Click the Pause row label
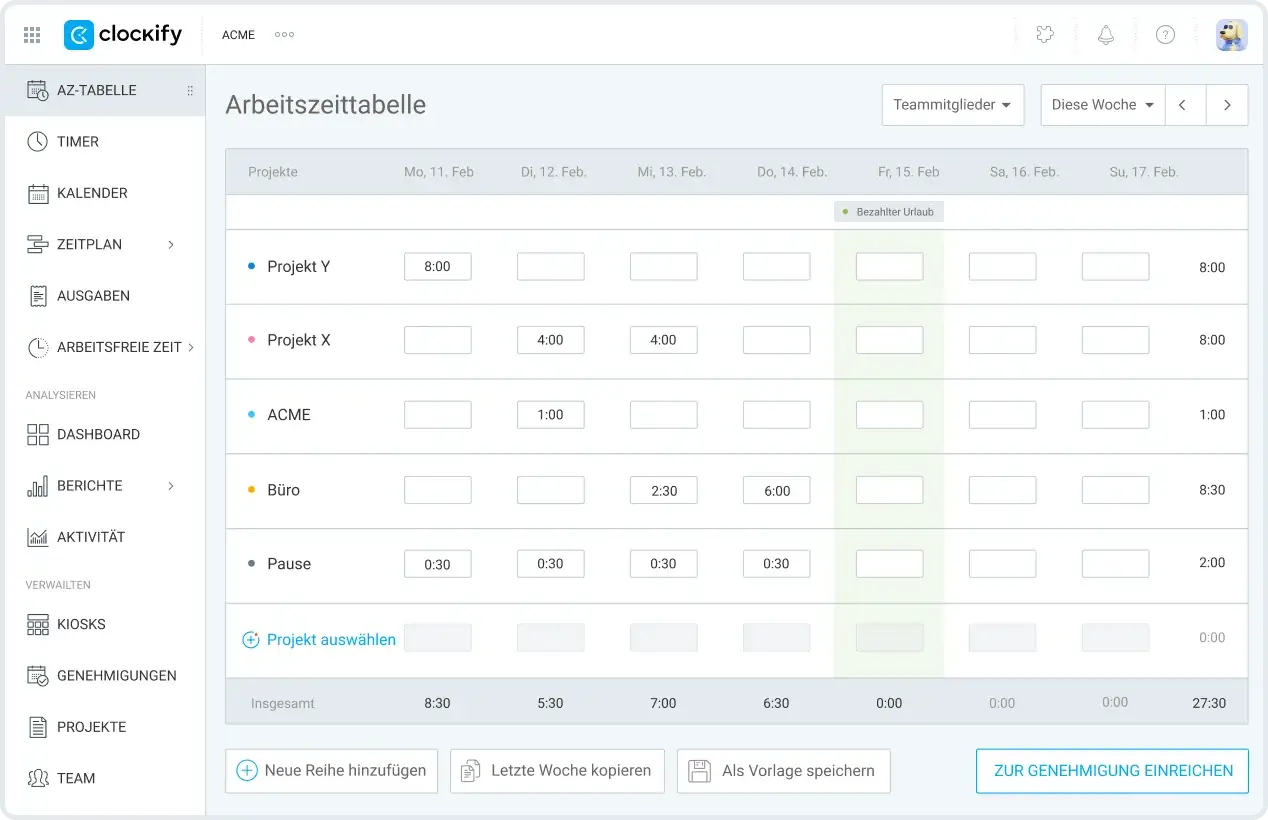Image resolution: width=1268 pixels, height=820 pixels. pos(289,564)
